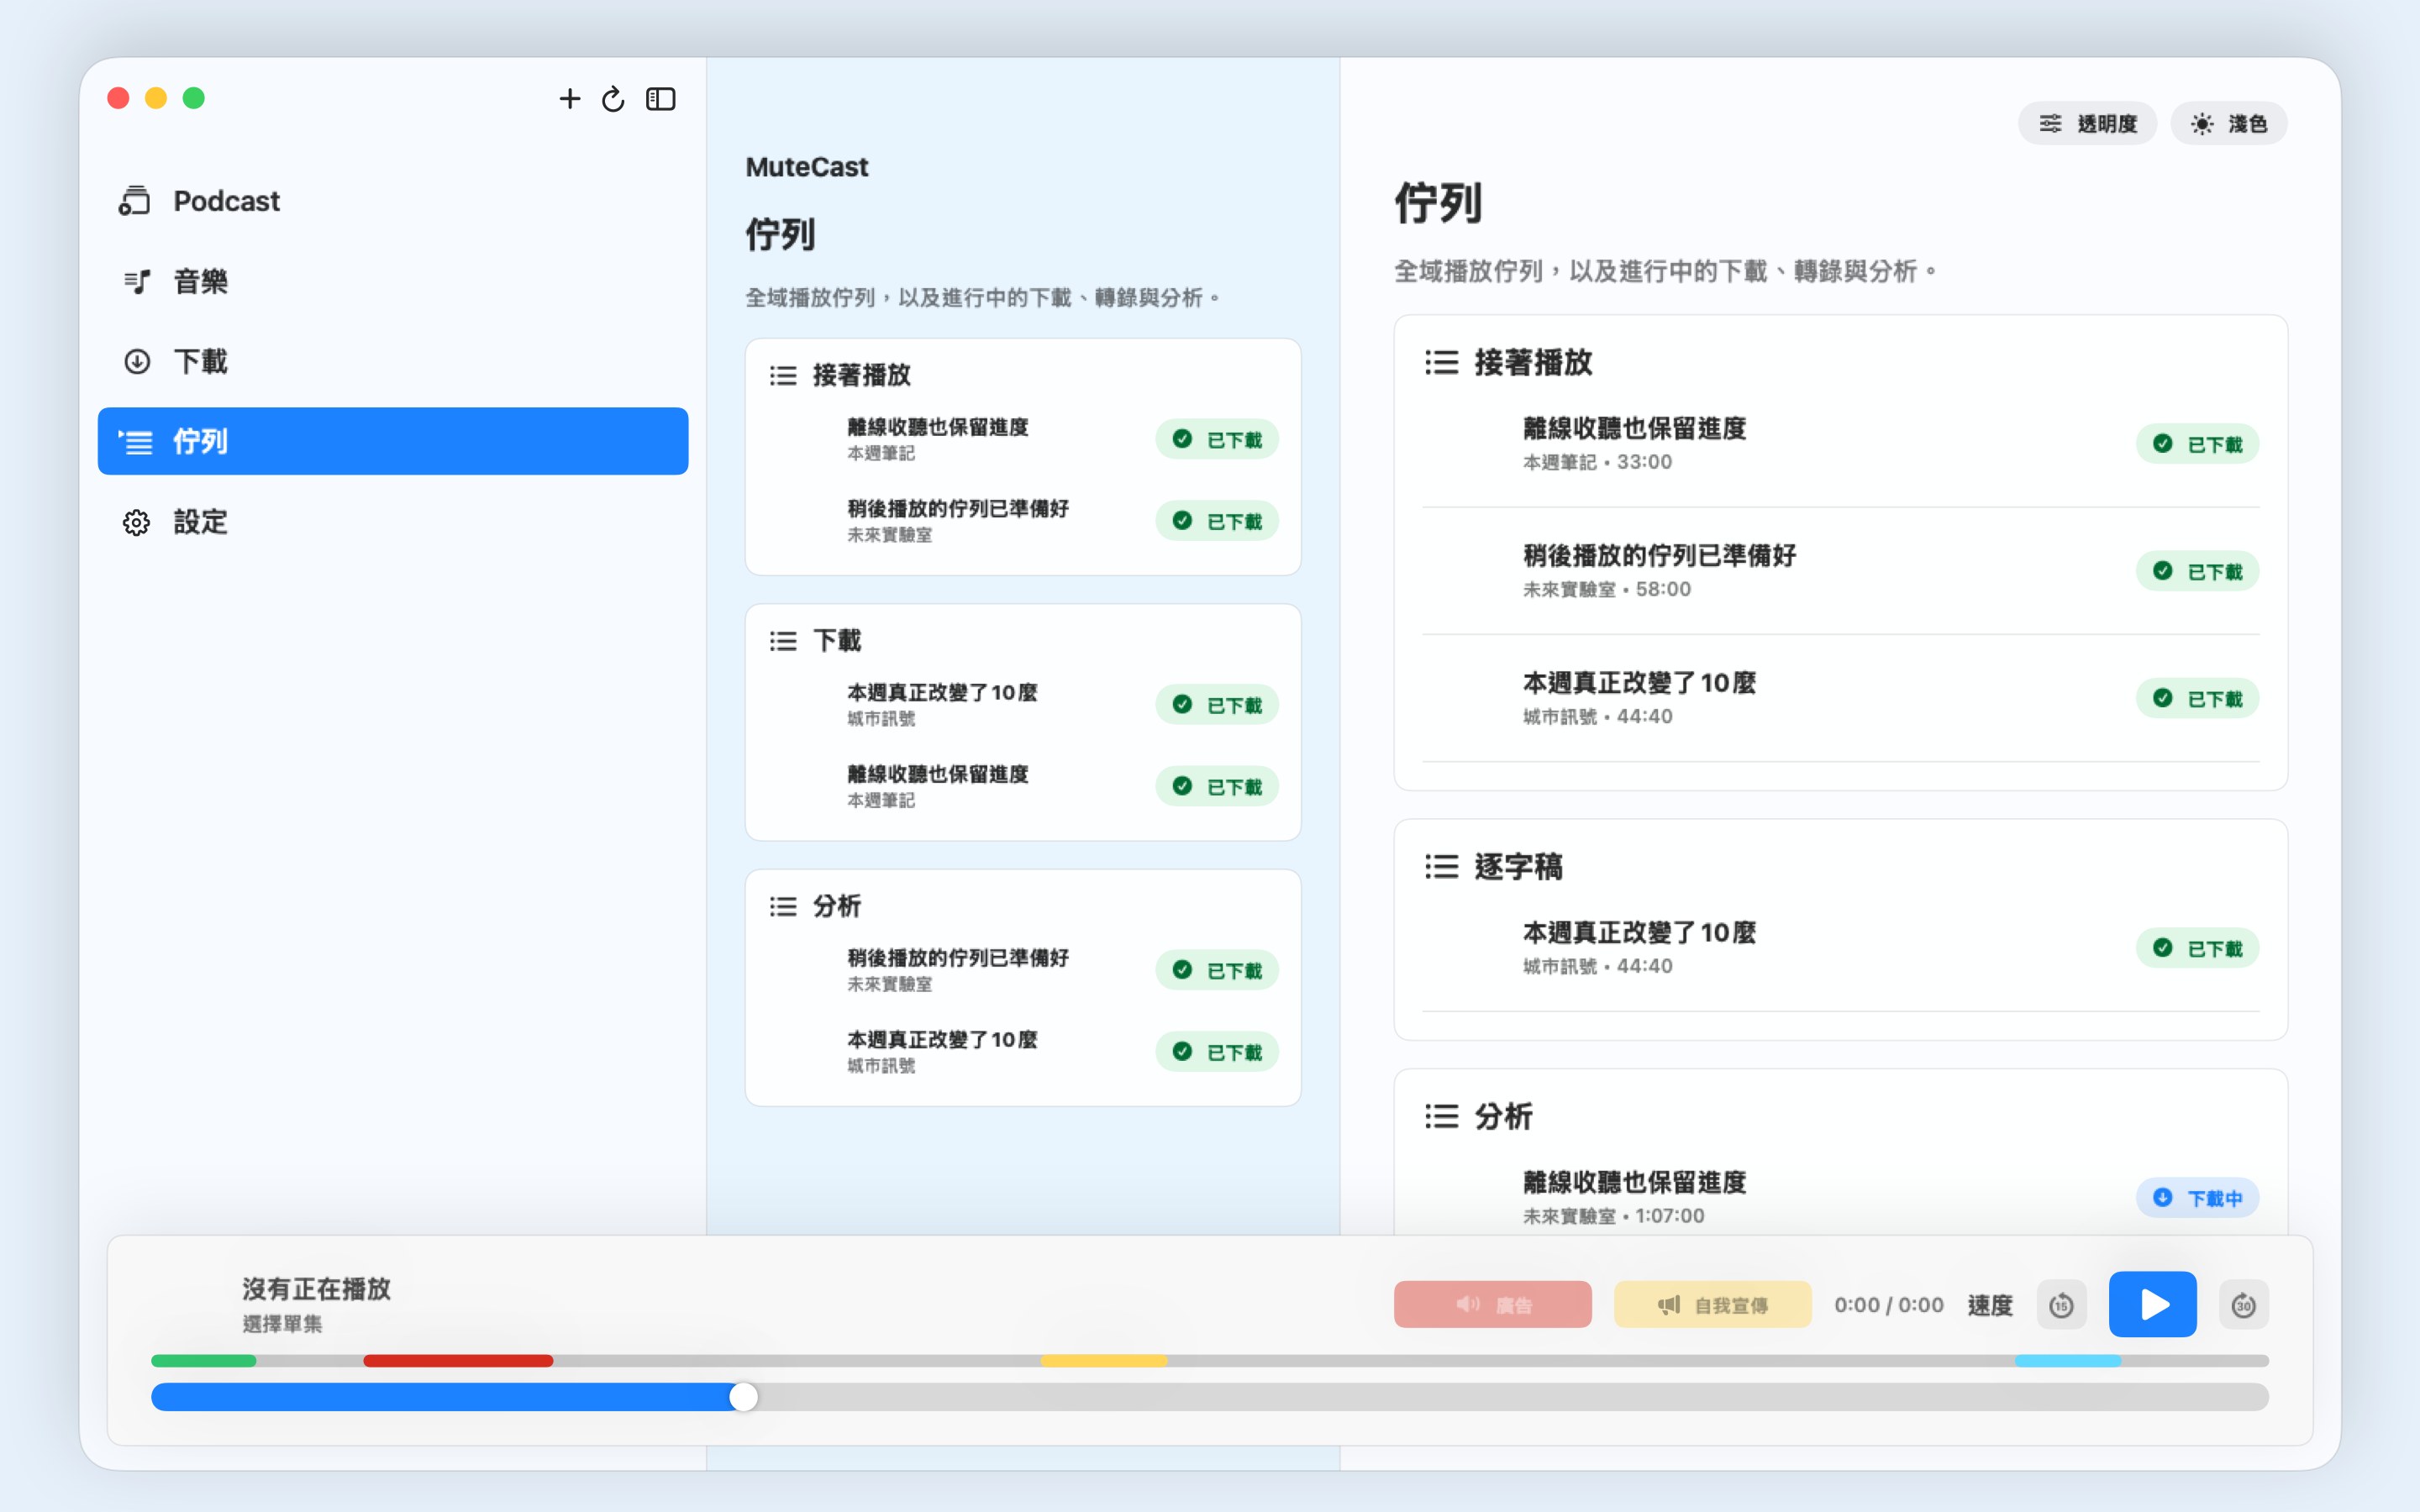
Task: Click 已下載 badge for 城市訊號 in 分析 card
Action: click(1217, 1051)
